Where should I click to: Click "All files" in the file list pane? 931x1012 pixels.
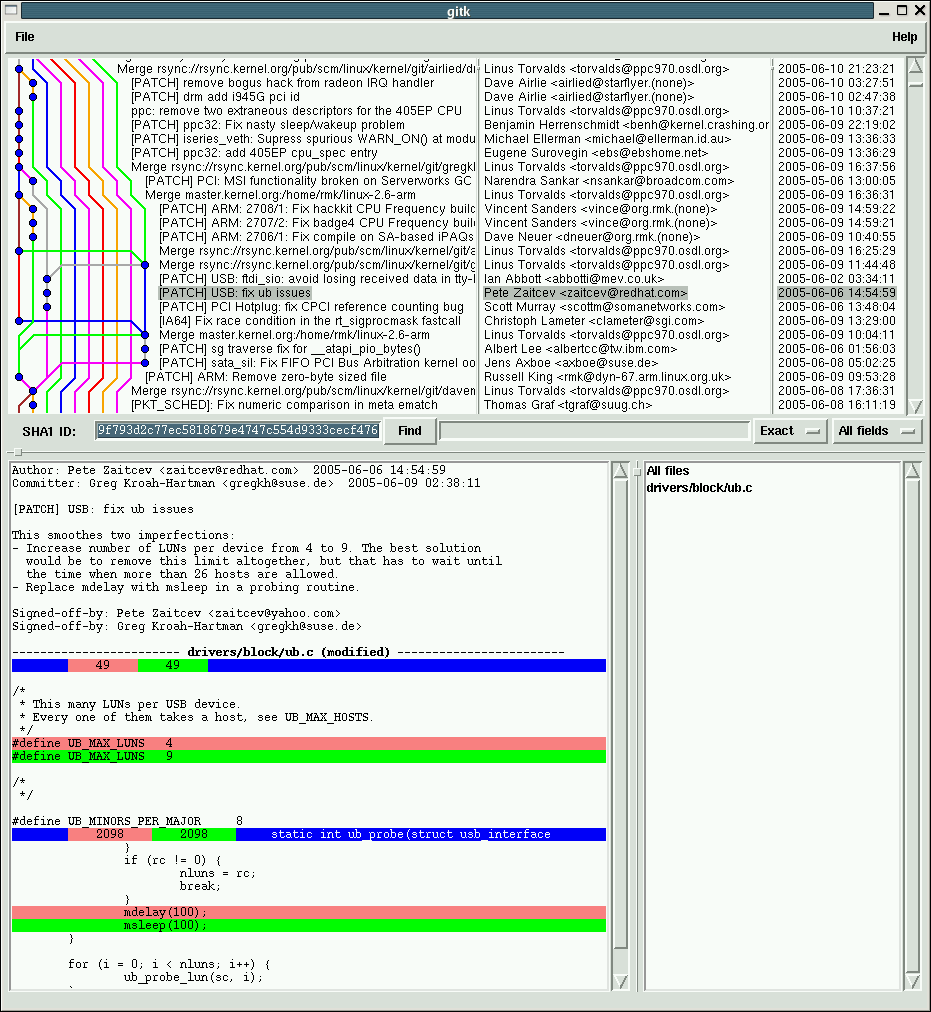[666, 470]
